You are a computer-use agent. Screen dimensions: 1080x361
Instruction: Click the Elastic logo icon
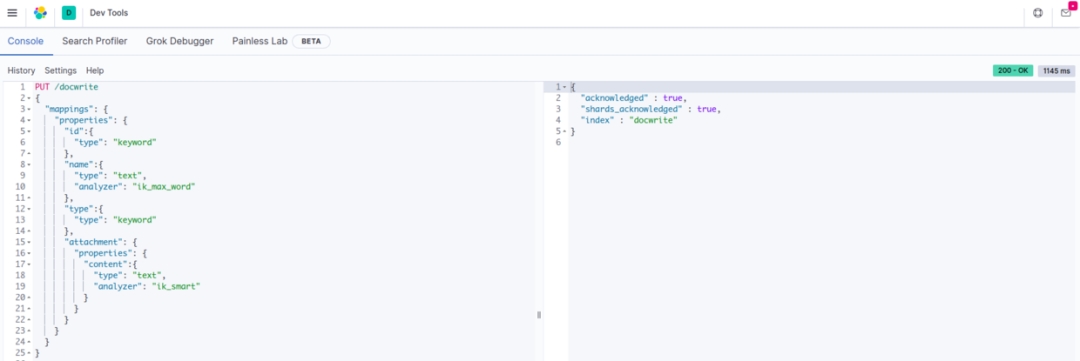click(41, 13)
